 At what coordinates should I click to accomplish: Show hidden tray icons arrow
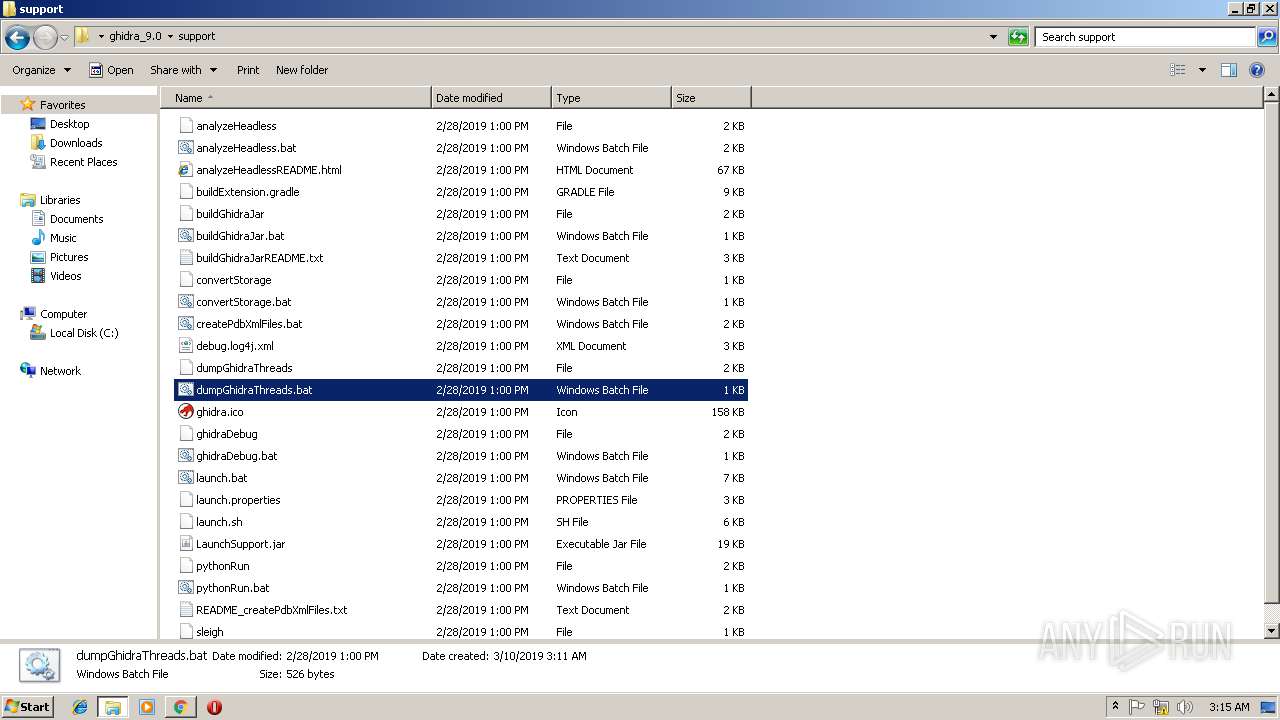1115,707
